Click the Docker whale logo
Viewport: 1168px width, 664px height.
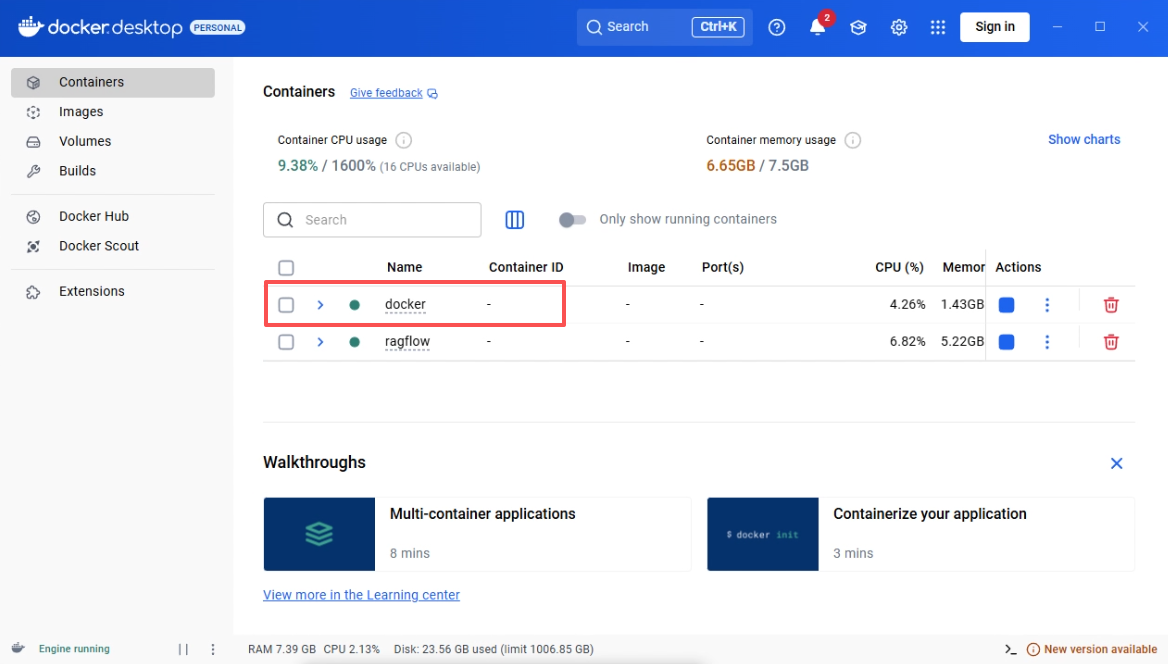point(31,26)
